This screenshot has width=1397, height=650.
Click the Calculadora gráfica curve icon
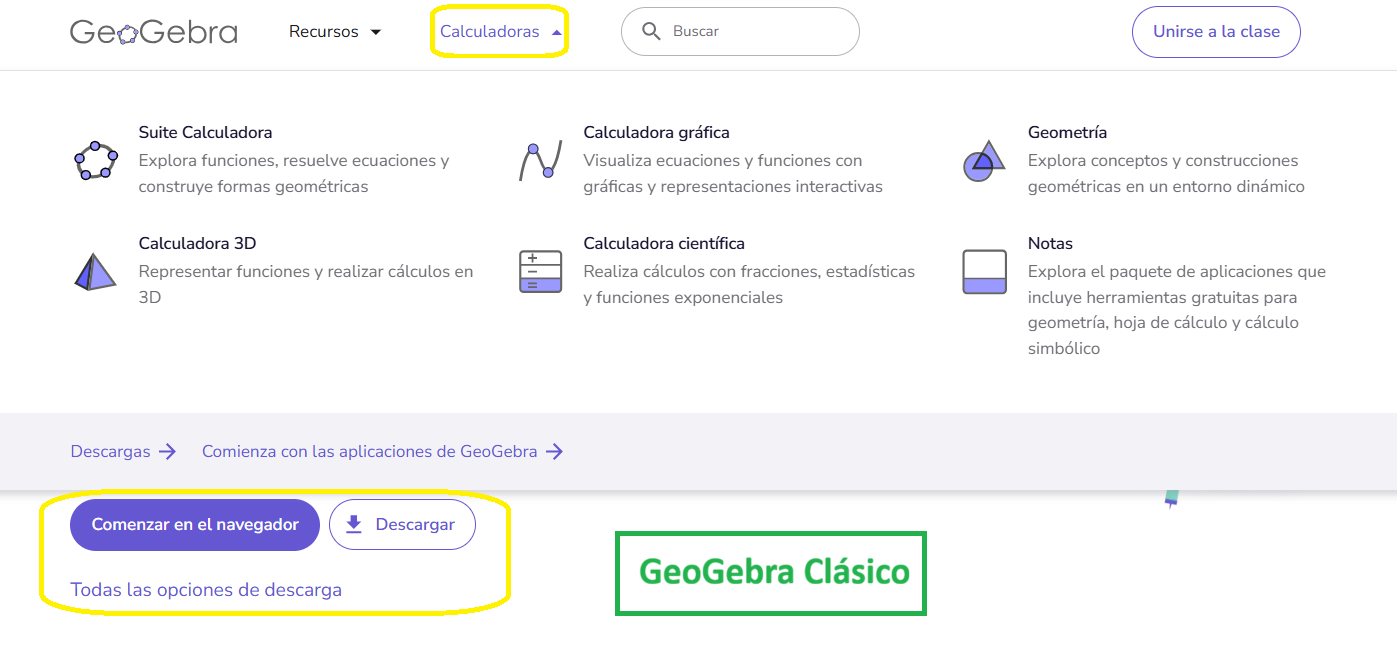[x=540, y=160]
